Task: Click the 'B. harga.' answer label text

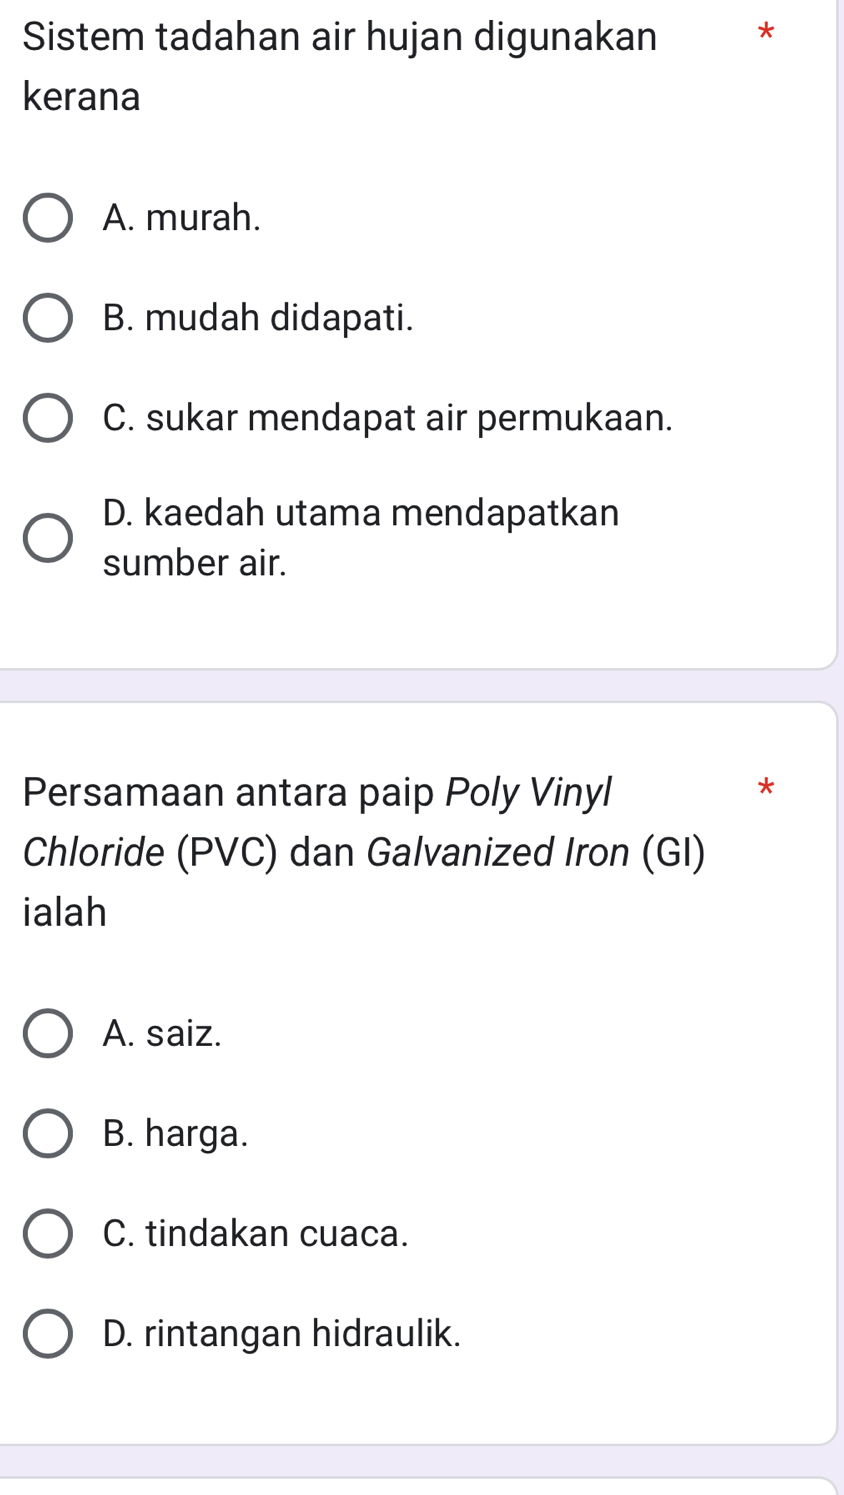Action: [x=176, y=1133]
